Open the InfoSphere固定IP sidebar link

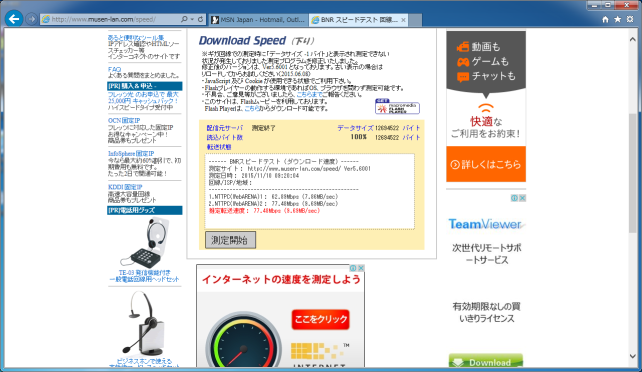pos(131,153)
